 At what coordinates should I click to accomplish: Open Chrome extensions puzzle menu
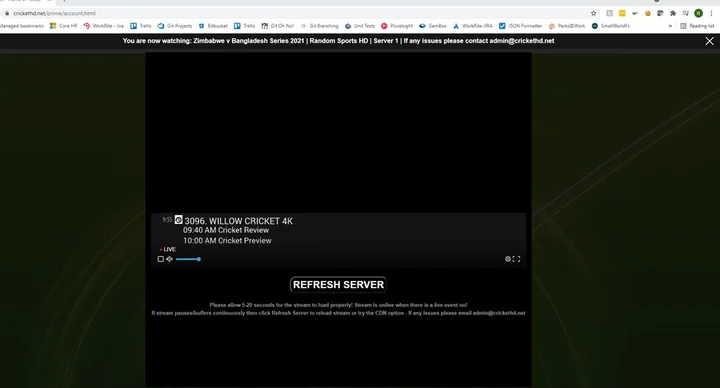(x=673, y=13)
